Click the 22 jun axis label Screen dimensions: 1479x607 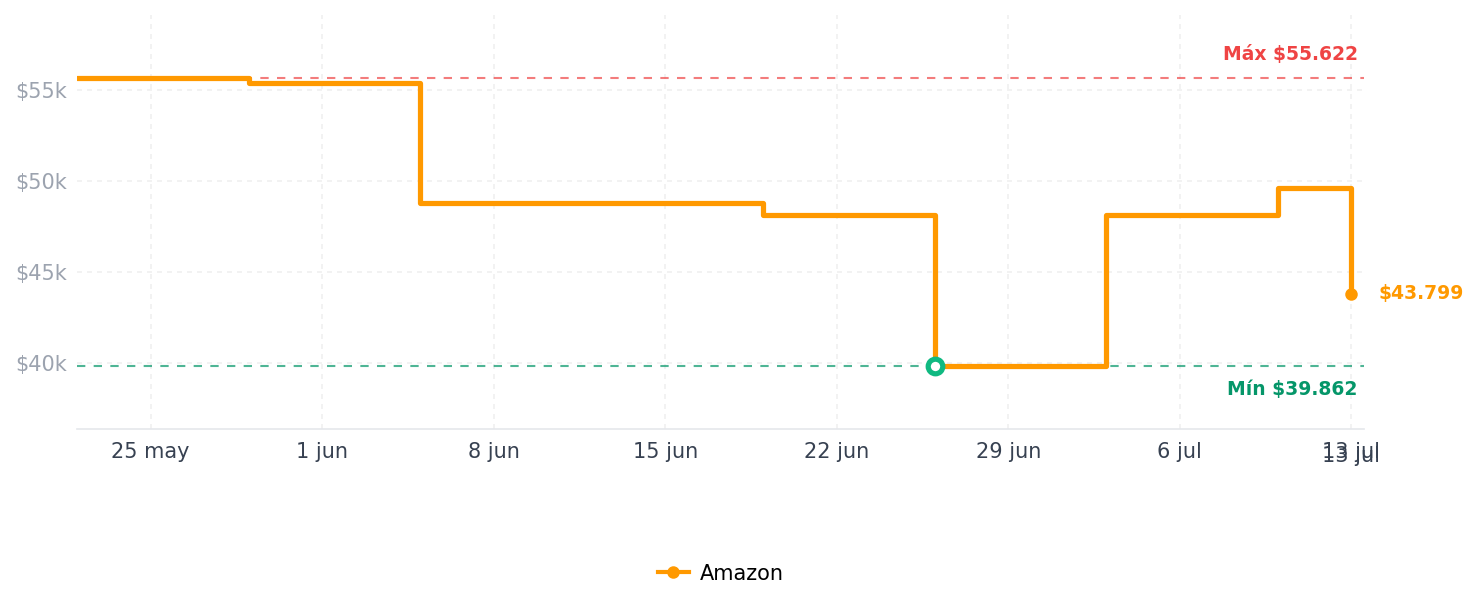click(x=837, y=452)
